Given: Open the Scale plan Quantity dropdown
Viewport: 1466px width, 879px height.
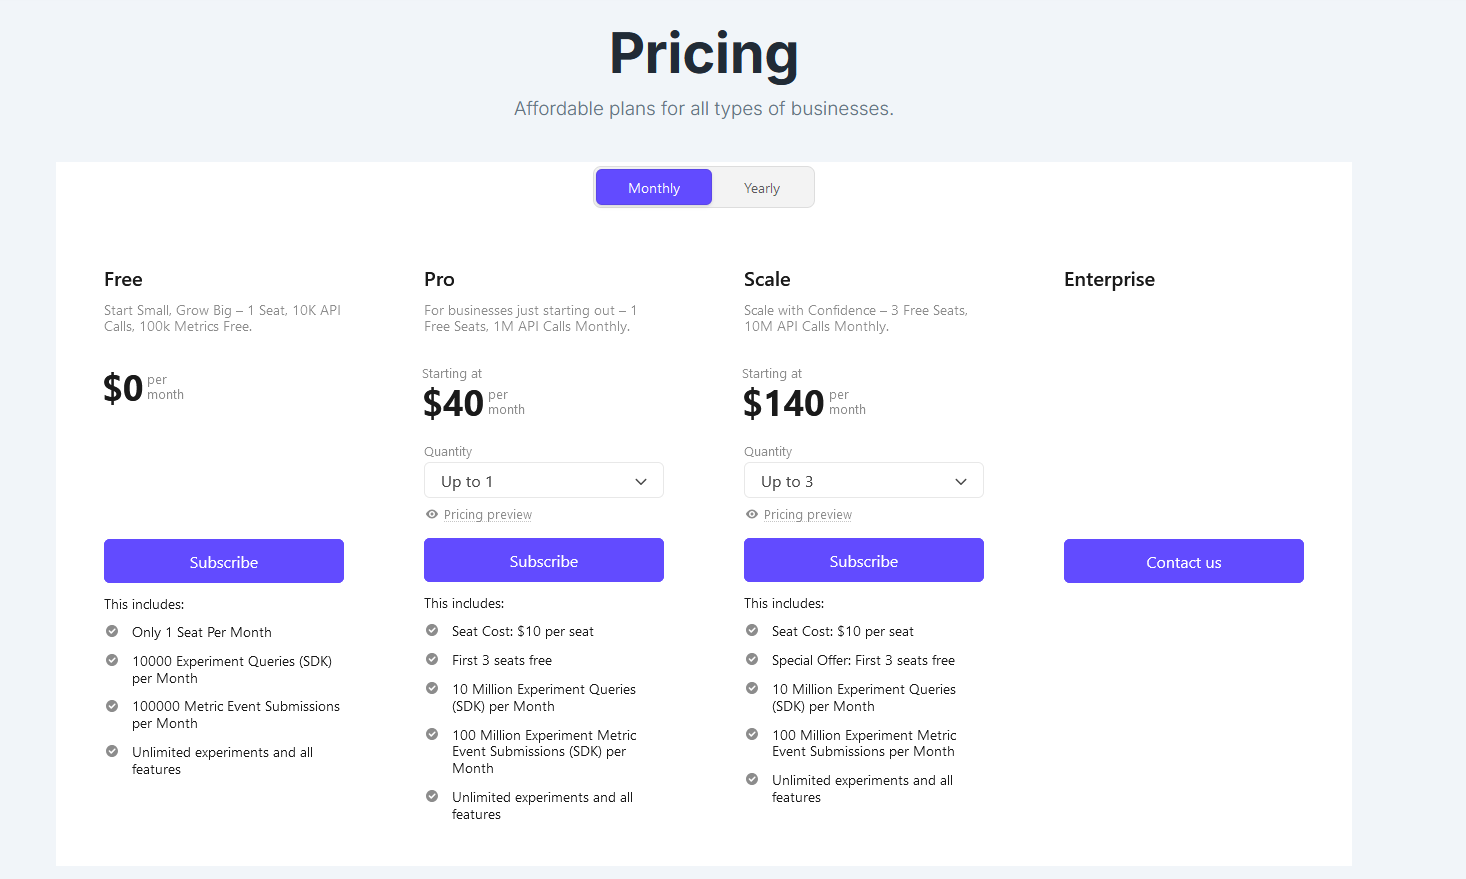Looking at the screenshot, I should 864,481.
